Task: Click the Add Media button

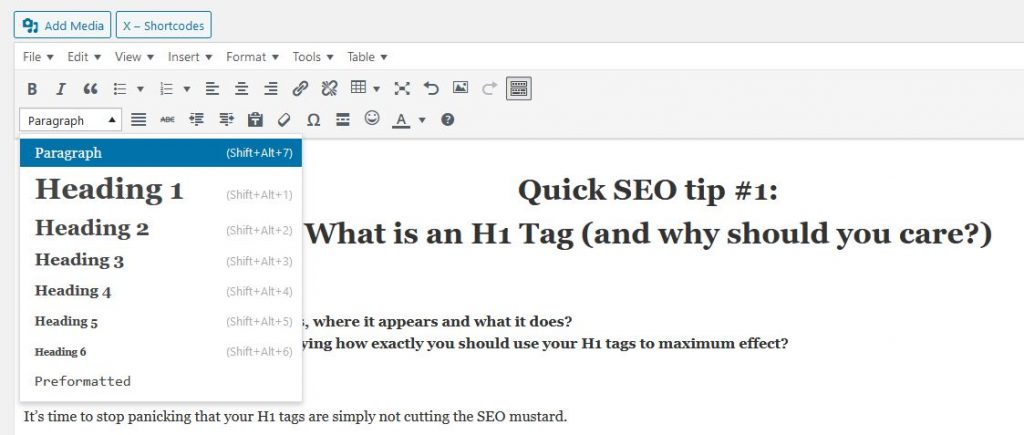Action: (61, 25)
